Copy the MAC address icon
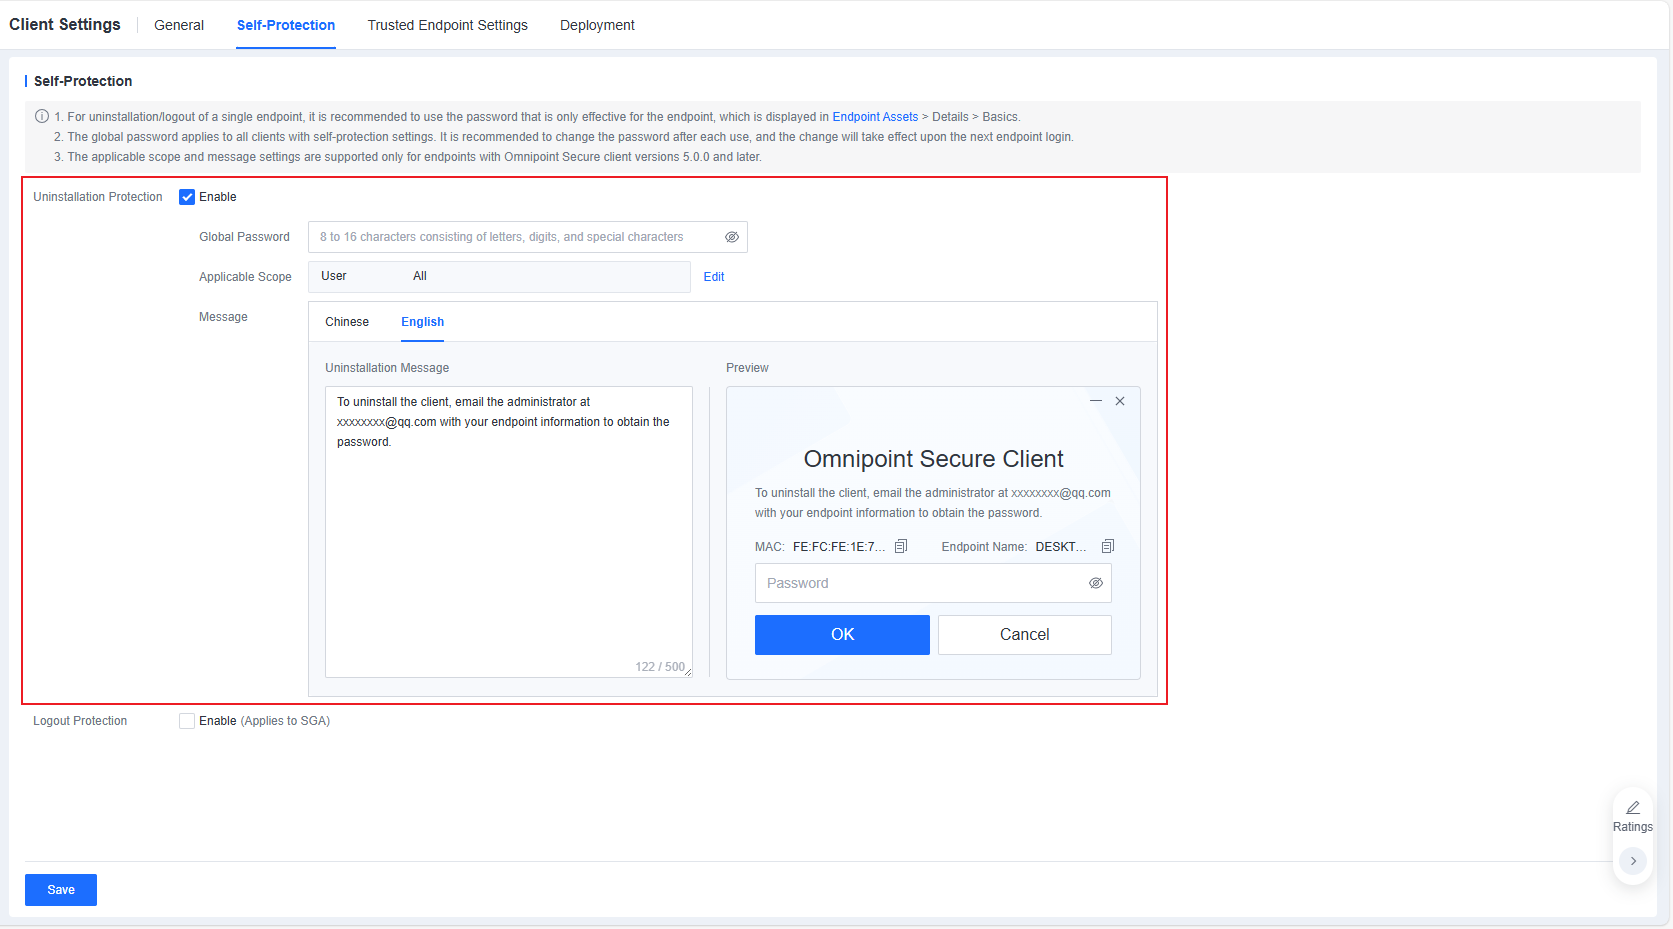1673x929 pixels. (901, 546)
